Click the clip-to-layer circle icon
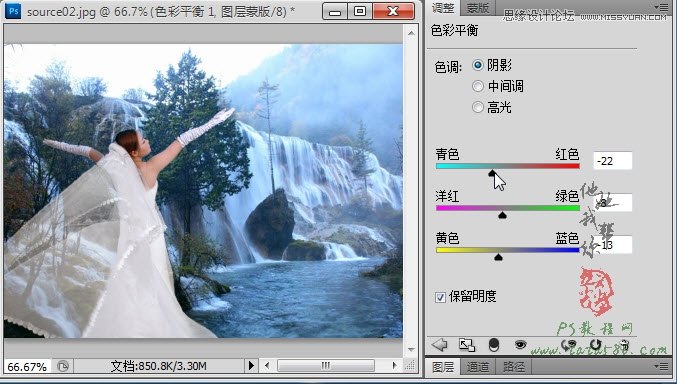This screenshot has width=677, height=384. 494,345
